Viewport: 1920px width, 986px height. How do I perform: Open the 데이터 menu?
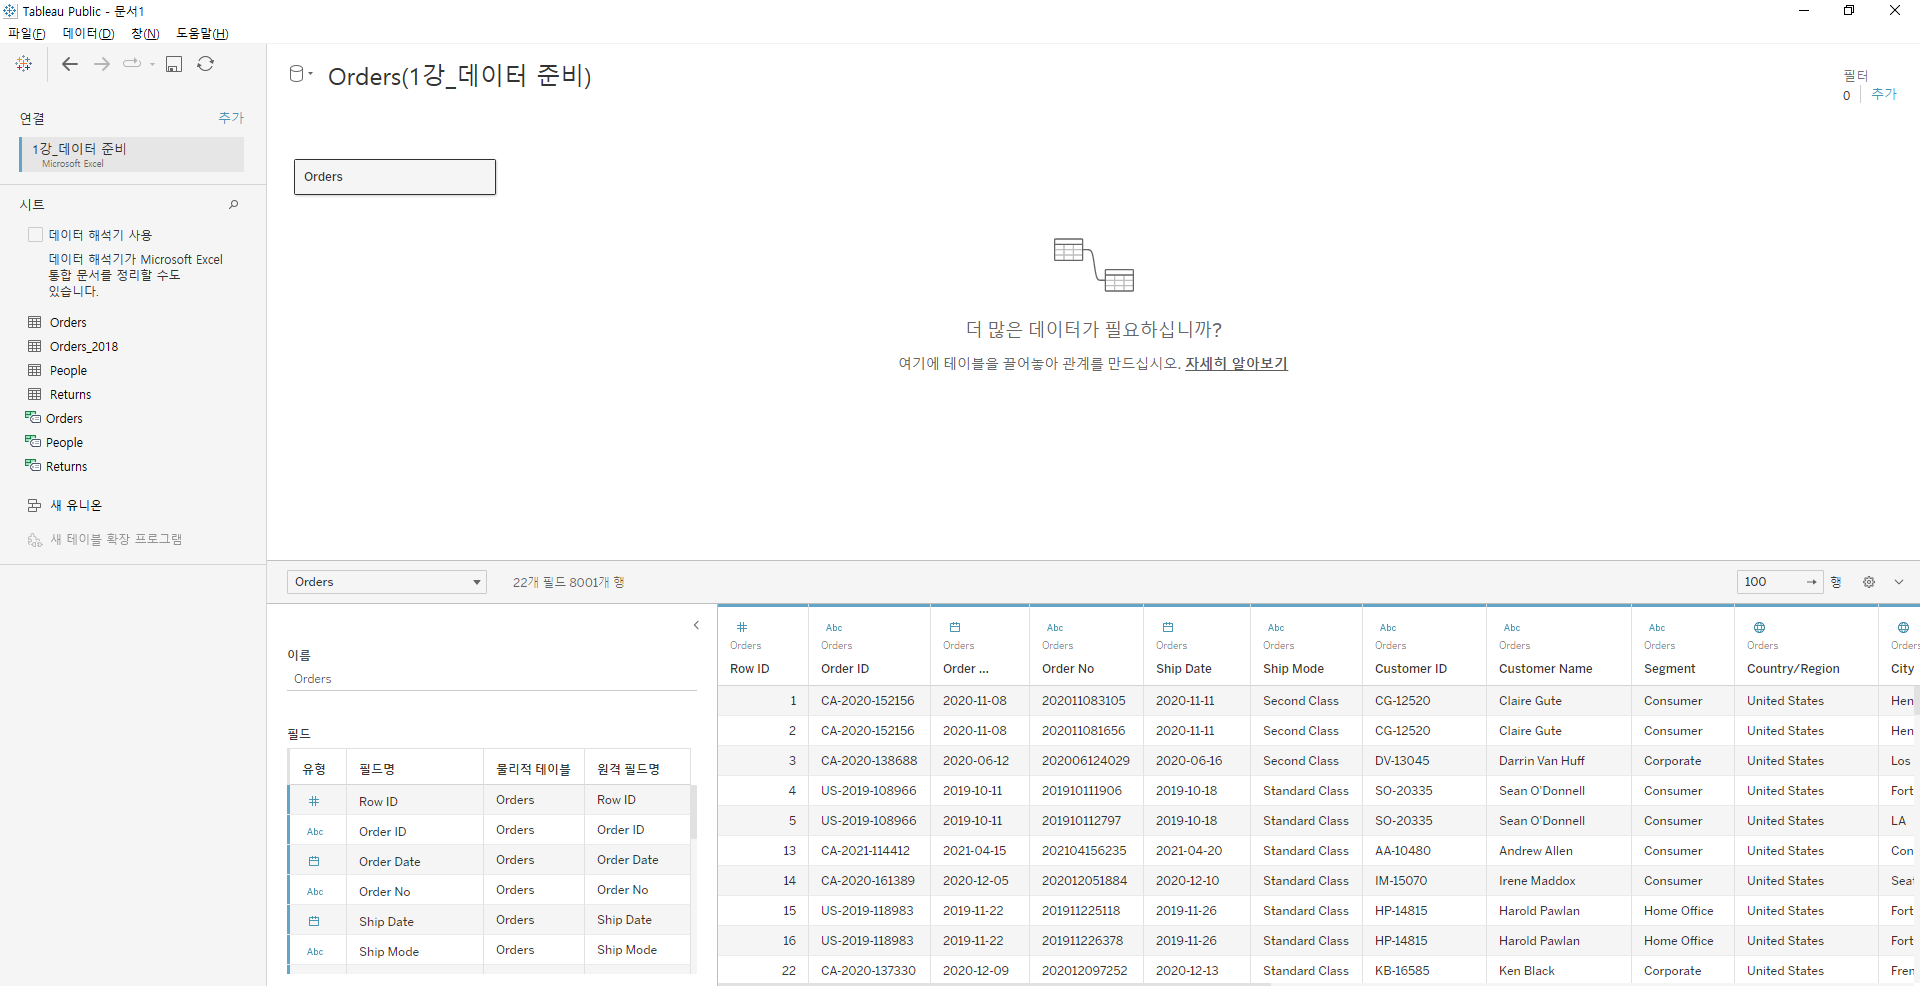coord(88,34)
